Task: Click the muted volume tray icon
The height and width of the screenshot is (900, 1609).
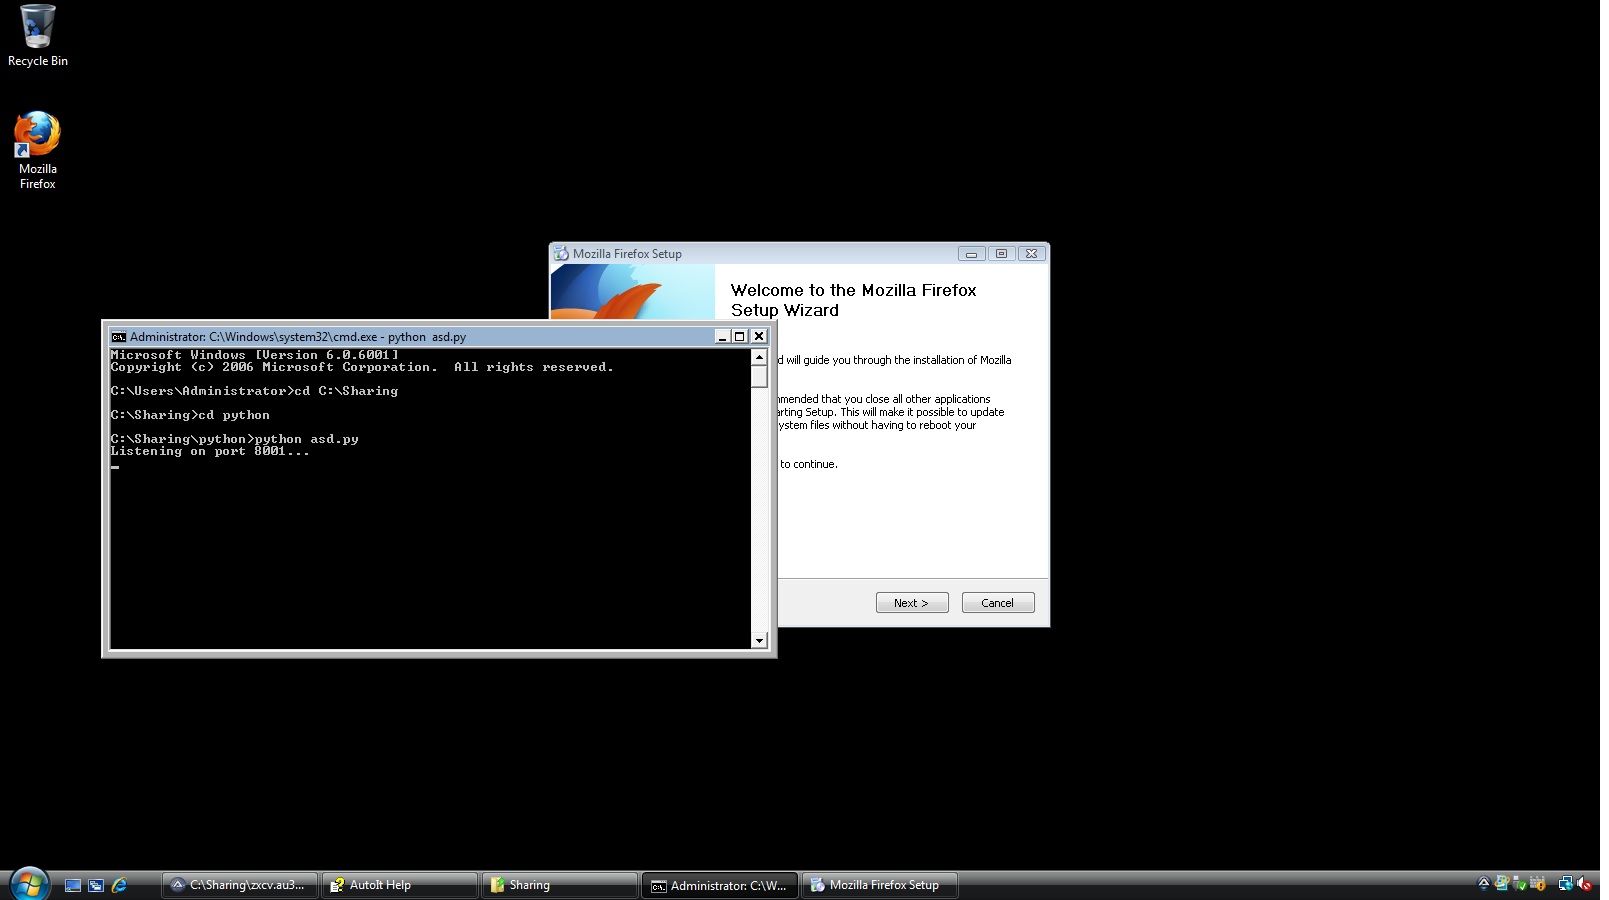Action: pyautogui.click(x=1585, y=884)
